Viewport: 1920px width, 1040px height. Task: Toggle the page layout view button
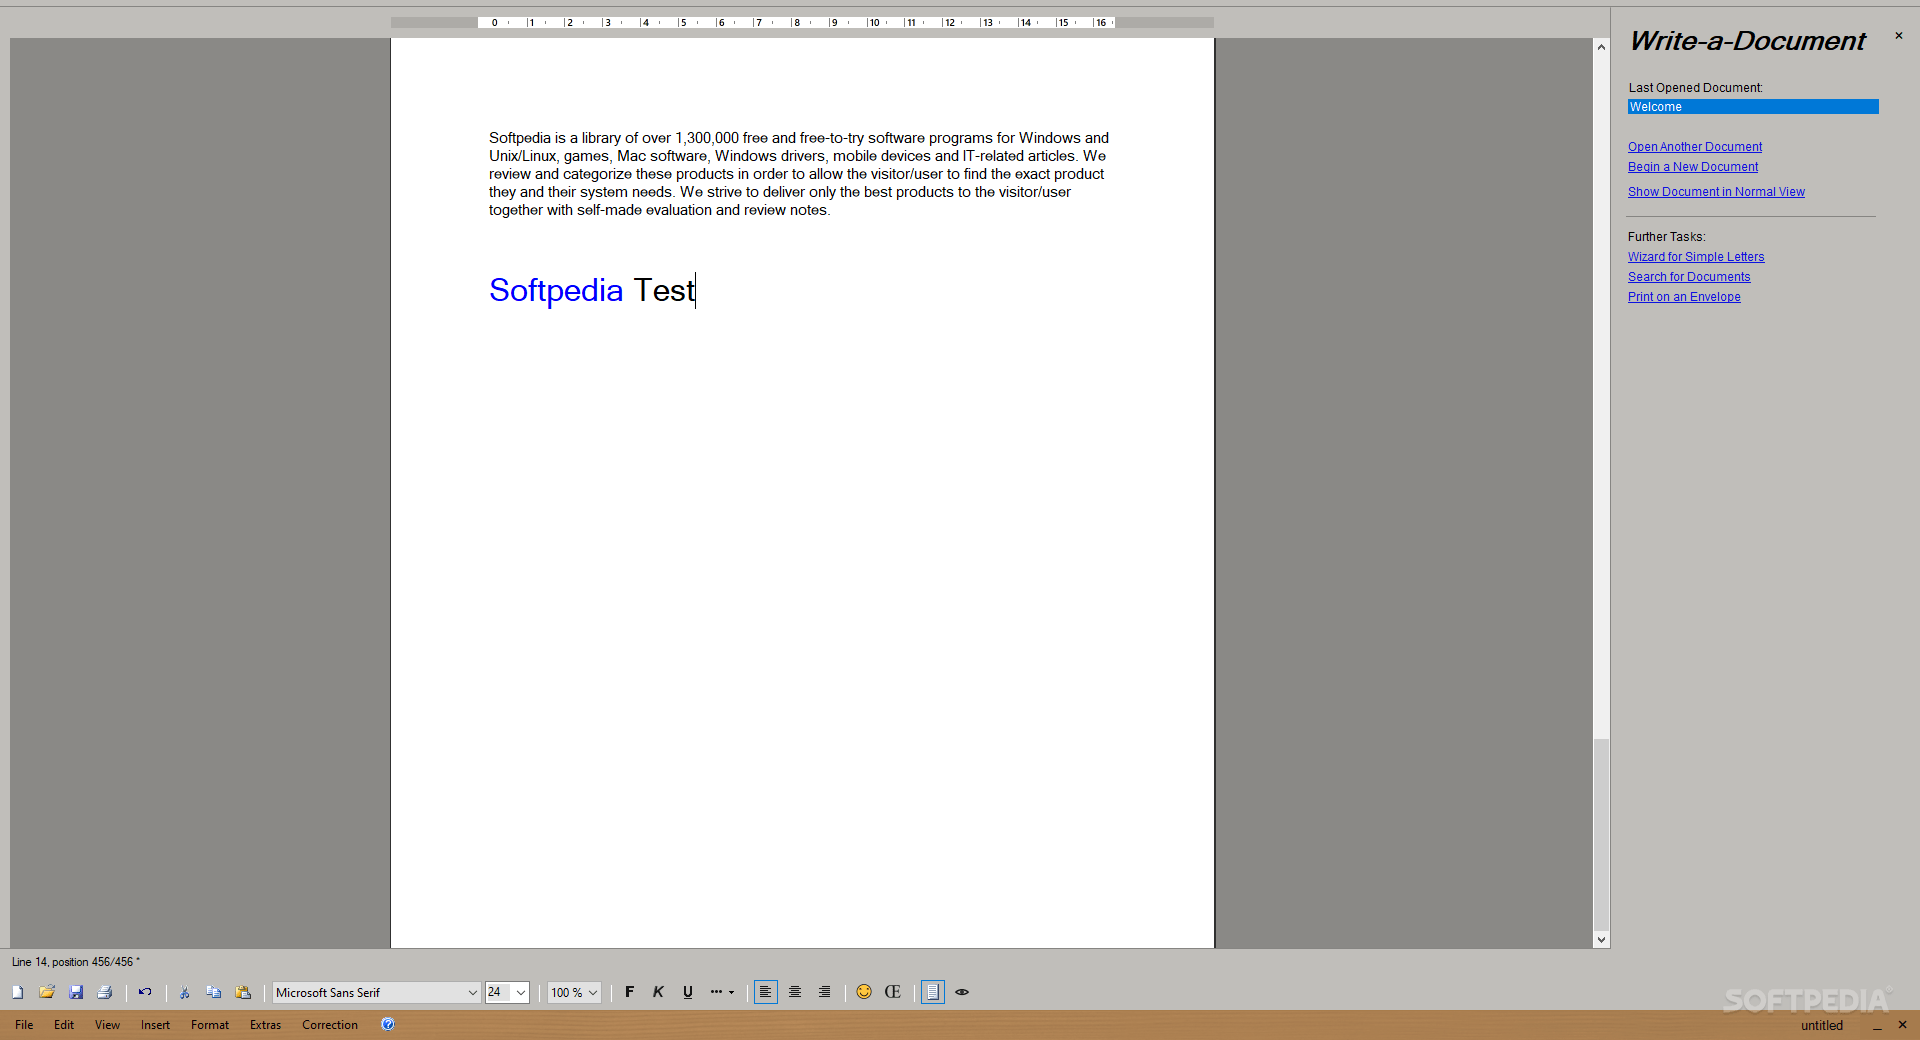coord(933,992)
